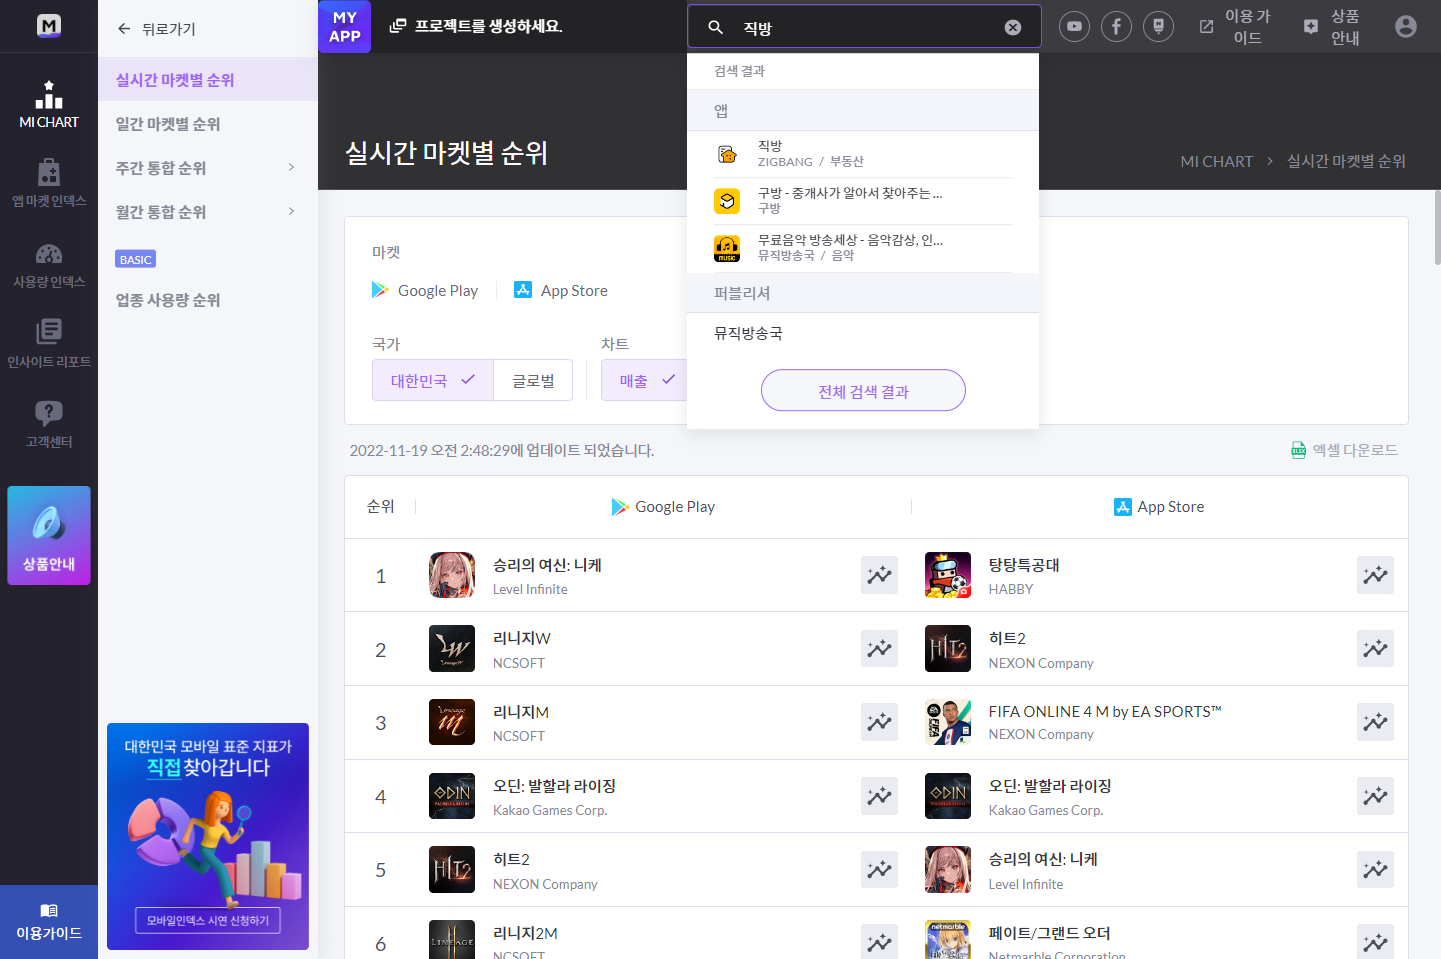Image resolution: width=1441 pixels, height=959 pixels.
Task: Toggle Google Play market filter
Action: tap(425, 290)
